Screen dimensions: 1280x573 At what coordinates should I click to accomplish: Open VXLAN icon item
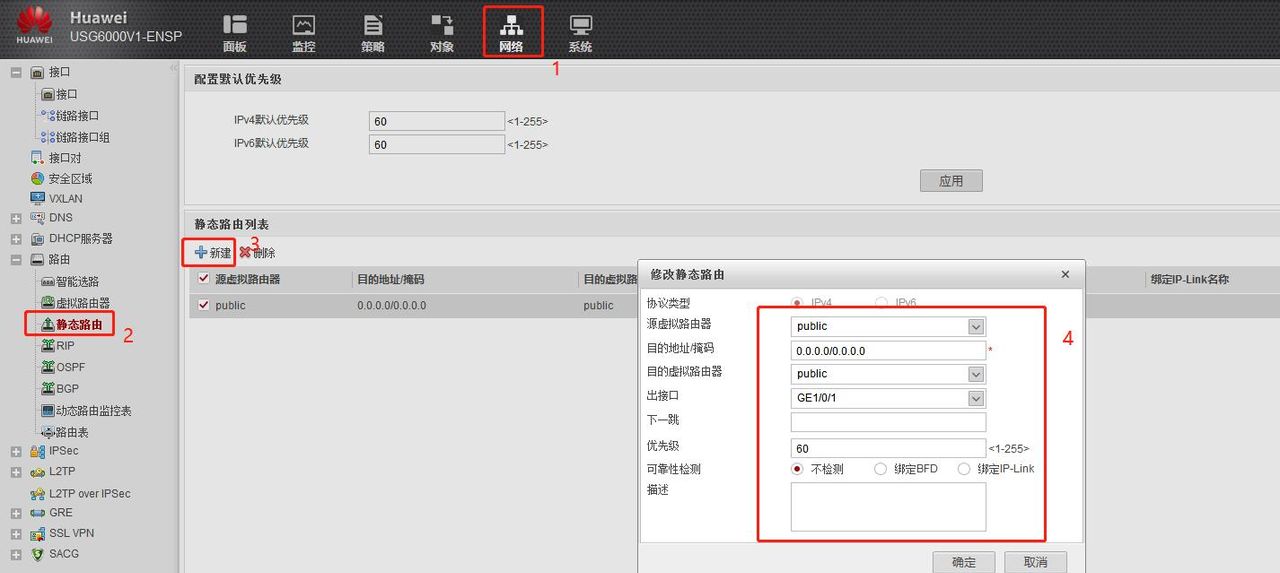pyautogui.click(x=38, y=198)
